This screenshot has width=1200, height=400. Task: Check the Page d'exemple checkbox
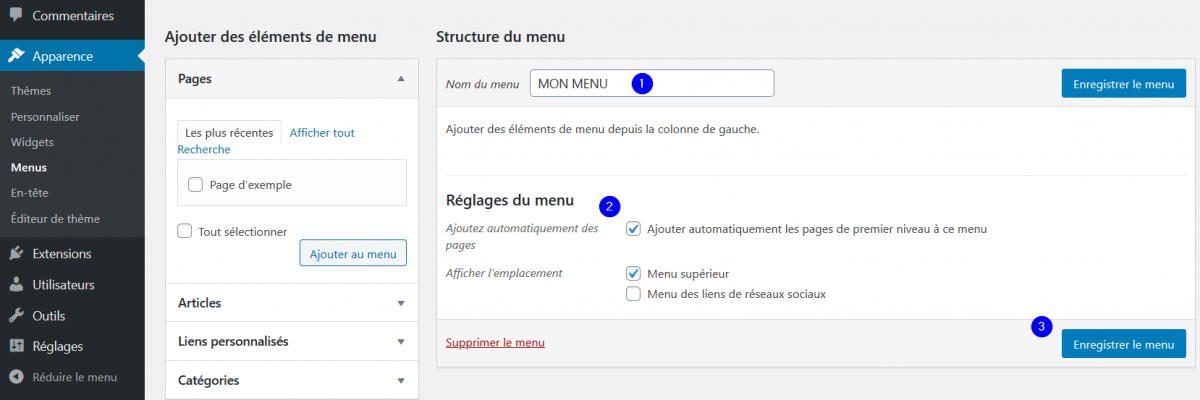195,185
